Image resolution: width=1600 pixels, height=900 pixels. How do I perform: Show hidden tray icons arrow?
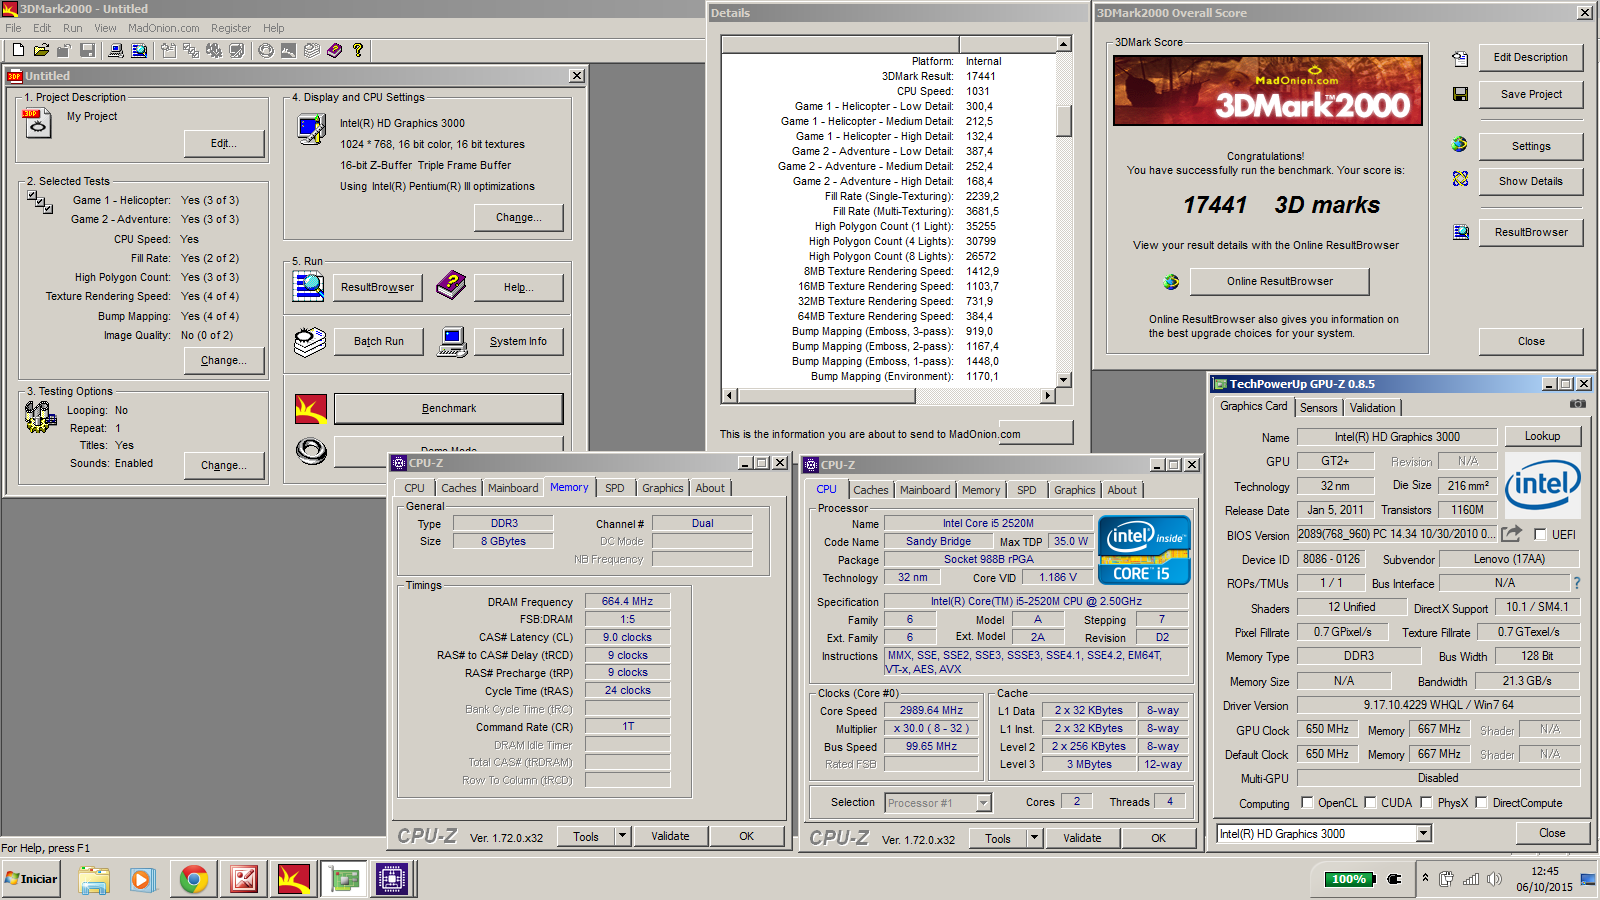pyautogui.click(x=1425, y=879)
